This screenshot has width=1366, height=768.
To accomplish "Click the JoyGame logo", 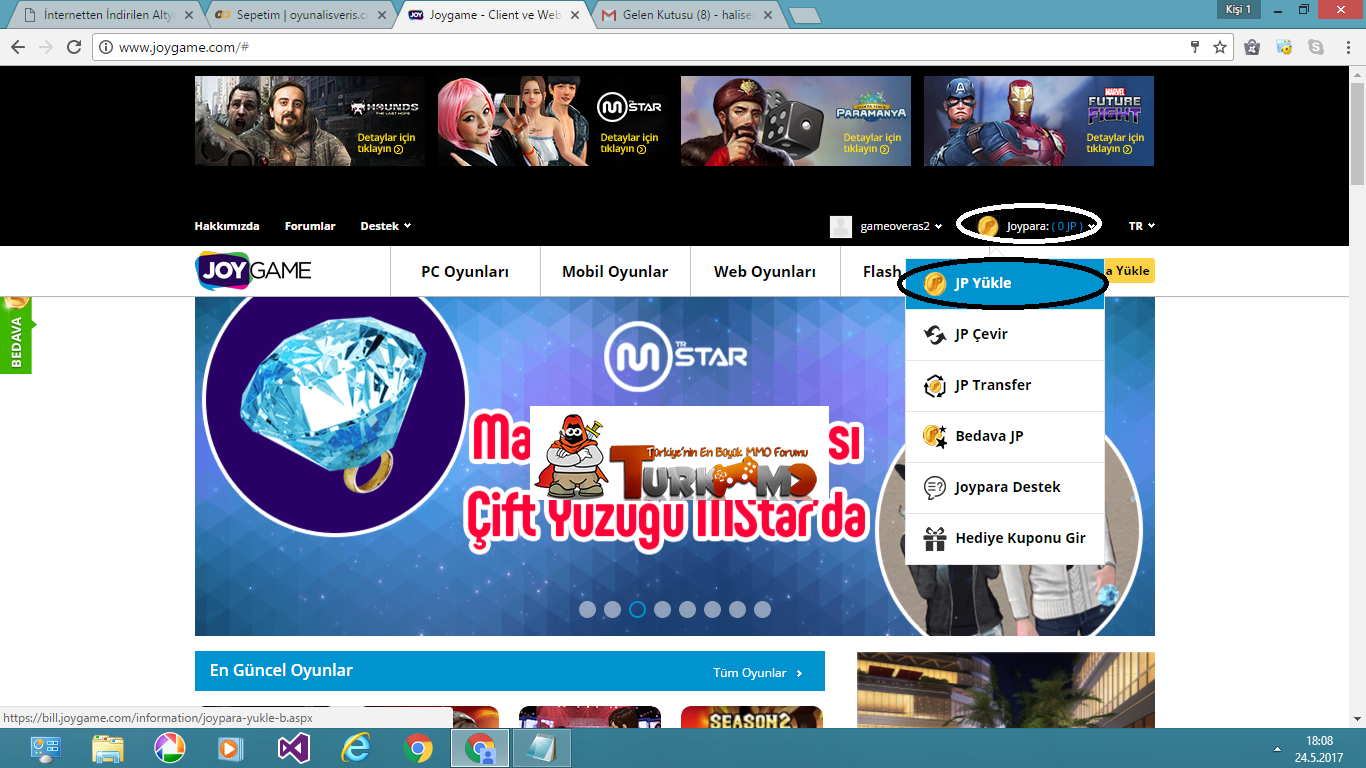I will 254,270.
